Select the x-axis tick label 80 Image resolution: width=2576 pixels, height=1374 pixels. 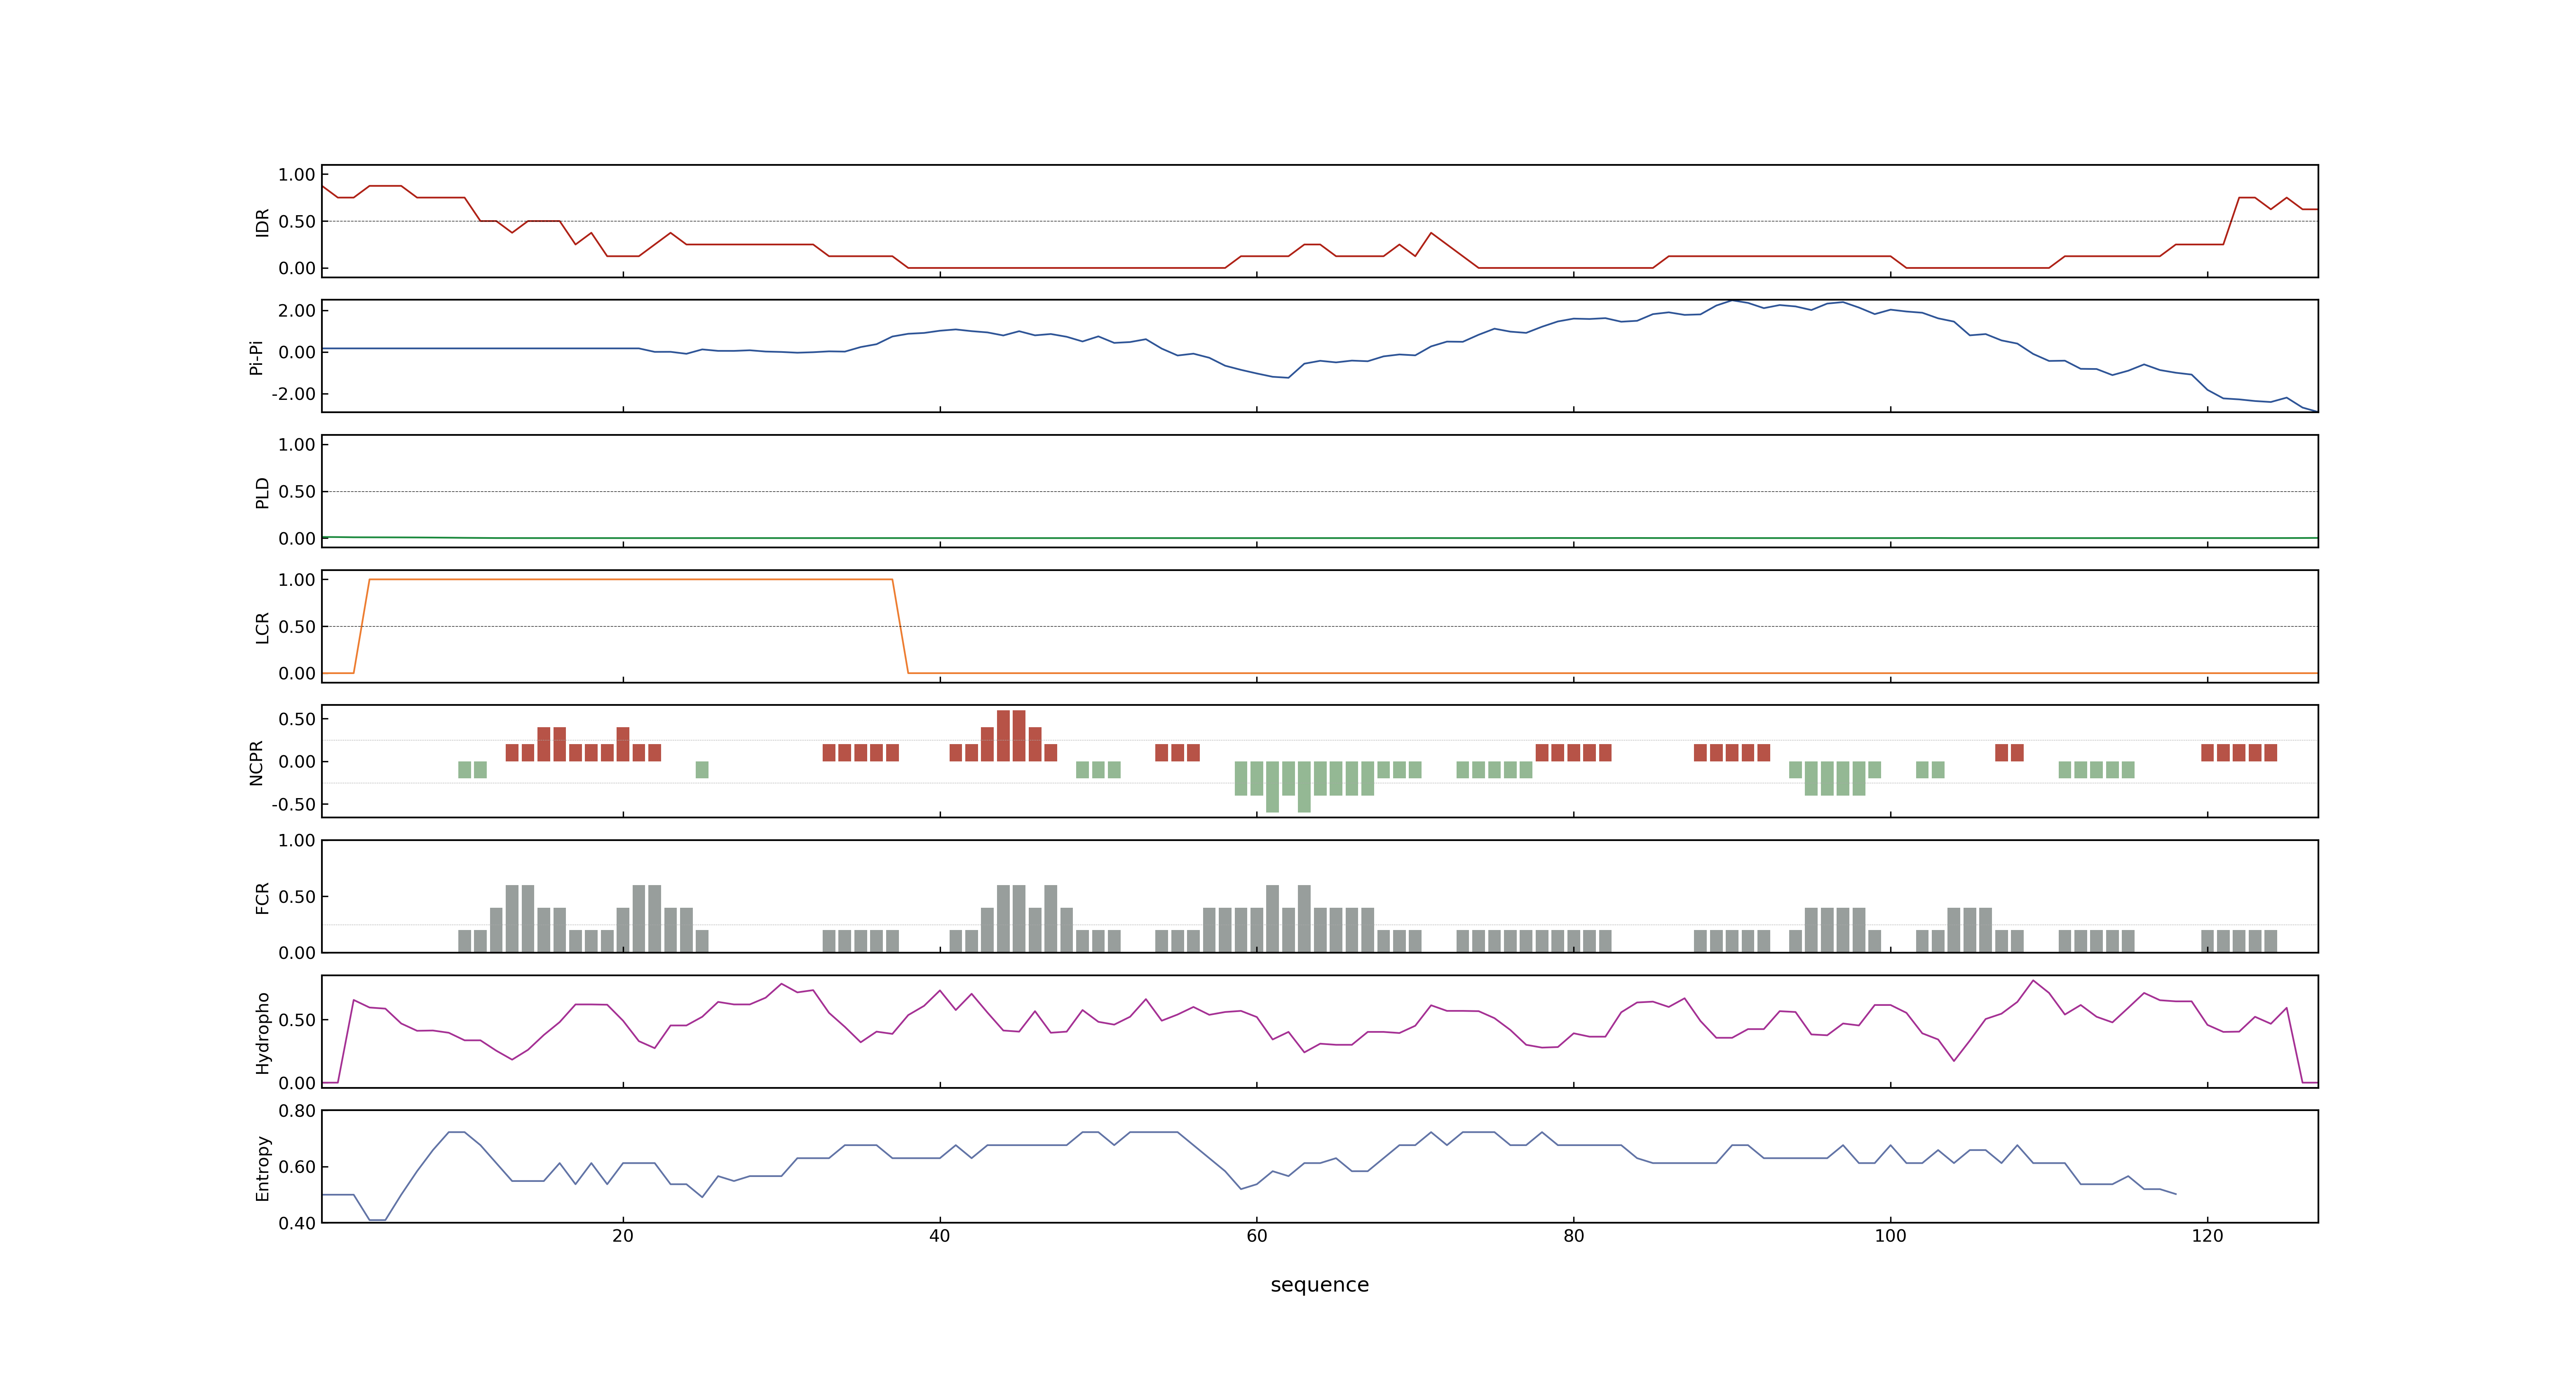1574,1236
